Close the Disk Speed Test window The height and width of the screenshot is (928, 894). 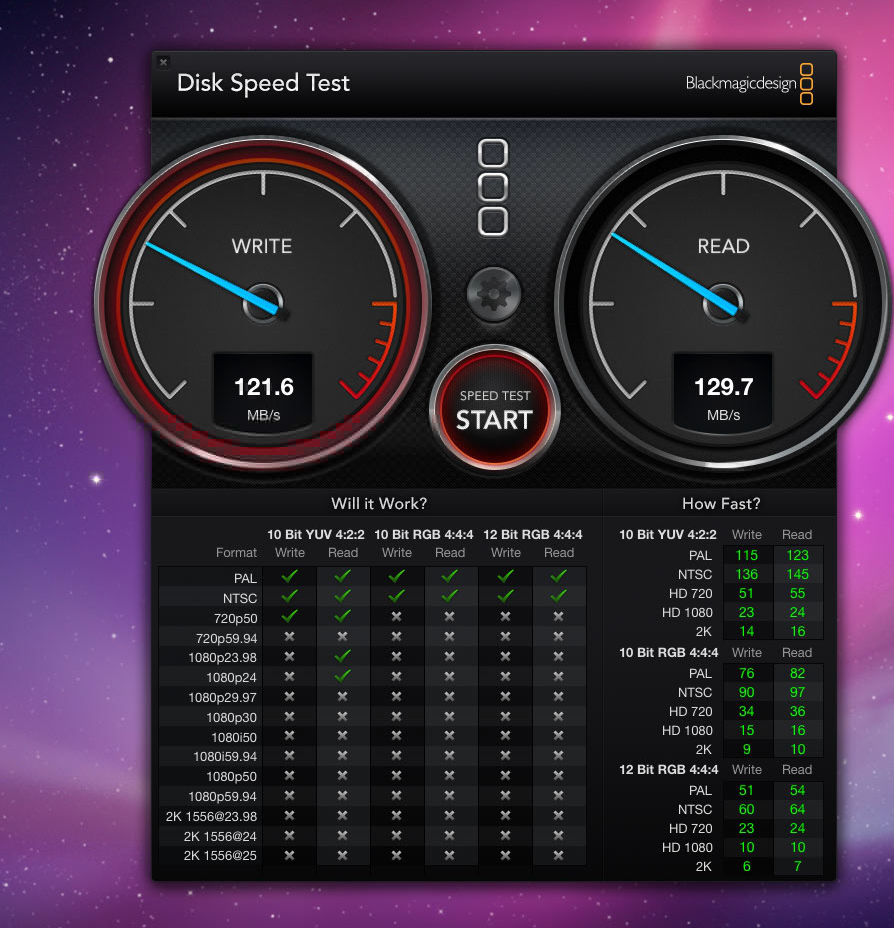164,62
